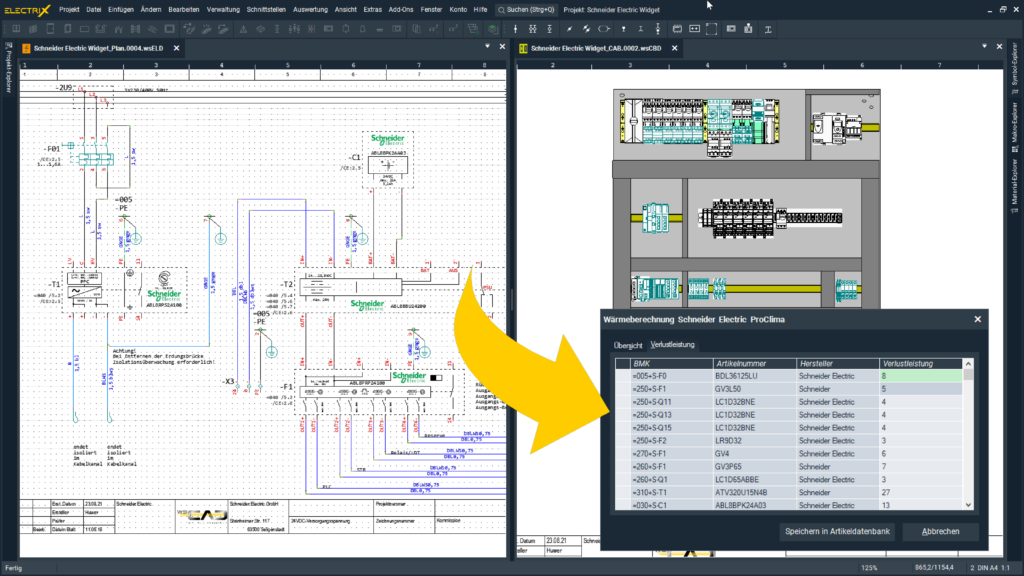Open the Projekt-Explorer panel on the left edge
This screenshot has width=1024, height=576.
(7, 70)
